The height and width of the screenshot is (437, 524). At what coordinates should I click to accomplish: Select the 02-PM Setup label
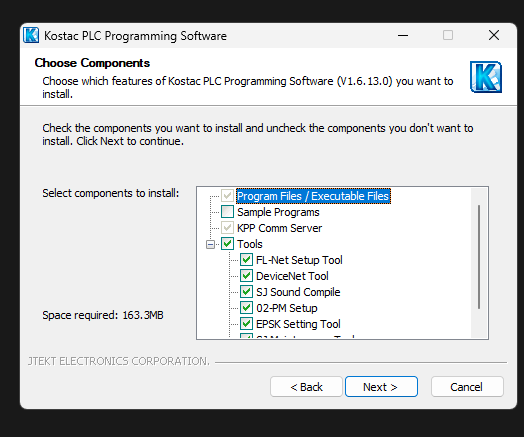pyautogui.click(x=287, y=308)
